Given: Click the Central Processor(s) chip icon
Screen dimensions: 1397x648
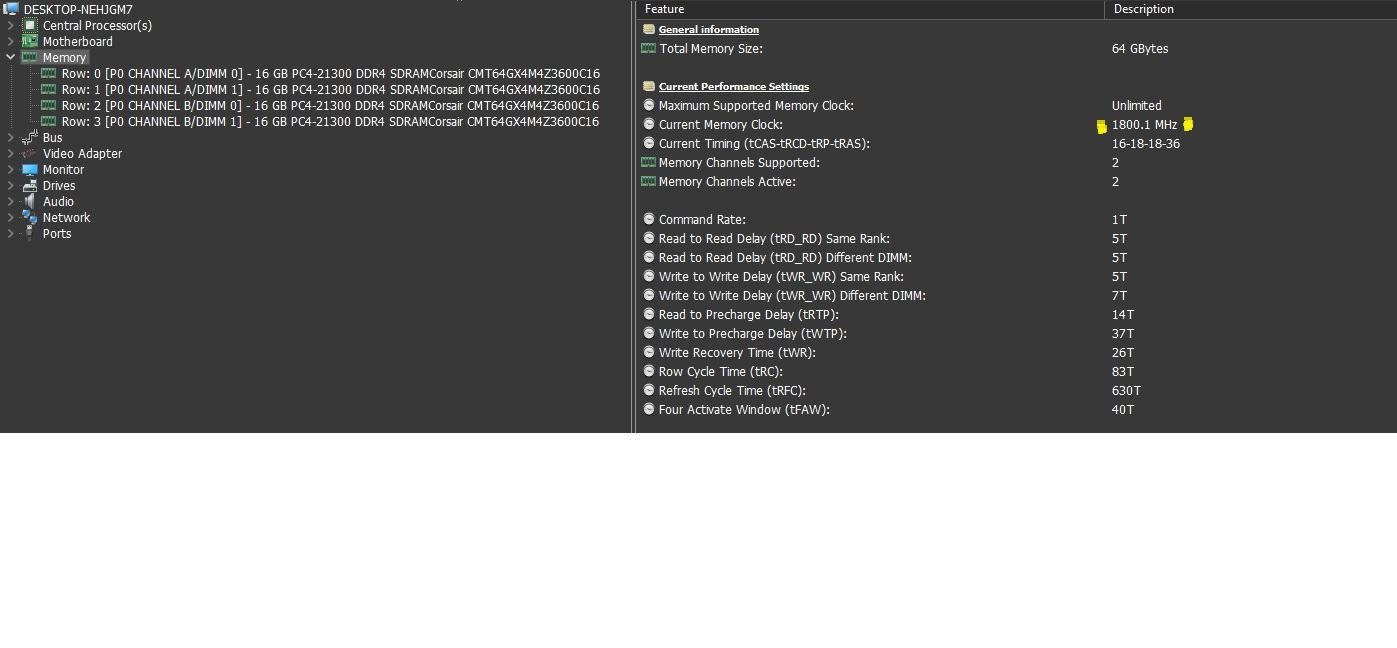Looking at the screenshot, I should [x=30, y=26].
